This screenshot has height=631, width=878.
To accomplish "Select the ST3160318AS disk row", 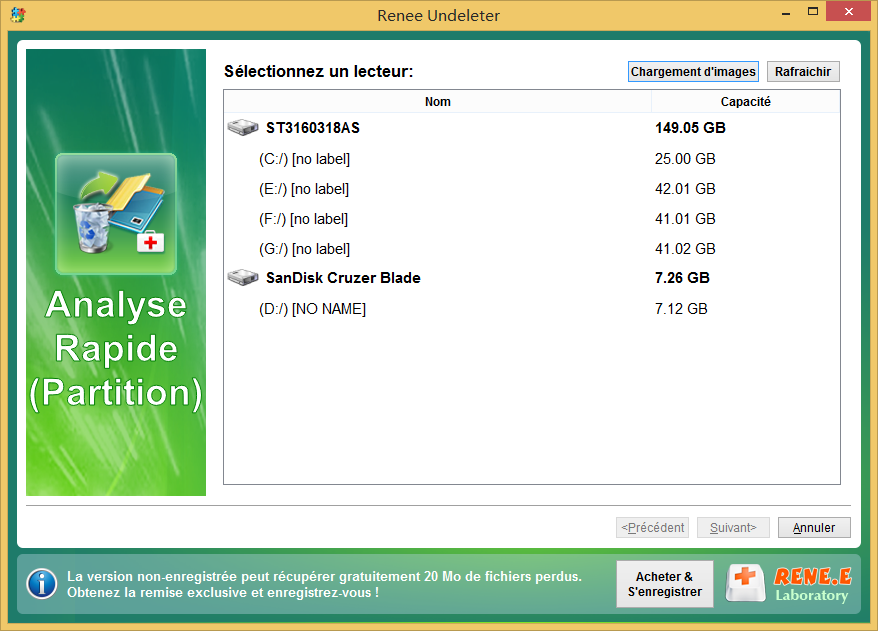I will pos(532,128).
